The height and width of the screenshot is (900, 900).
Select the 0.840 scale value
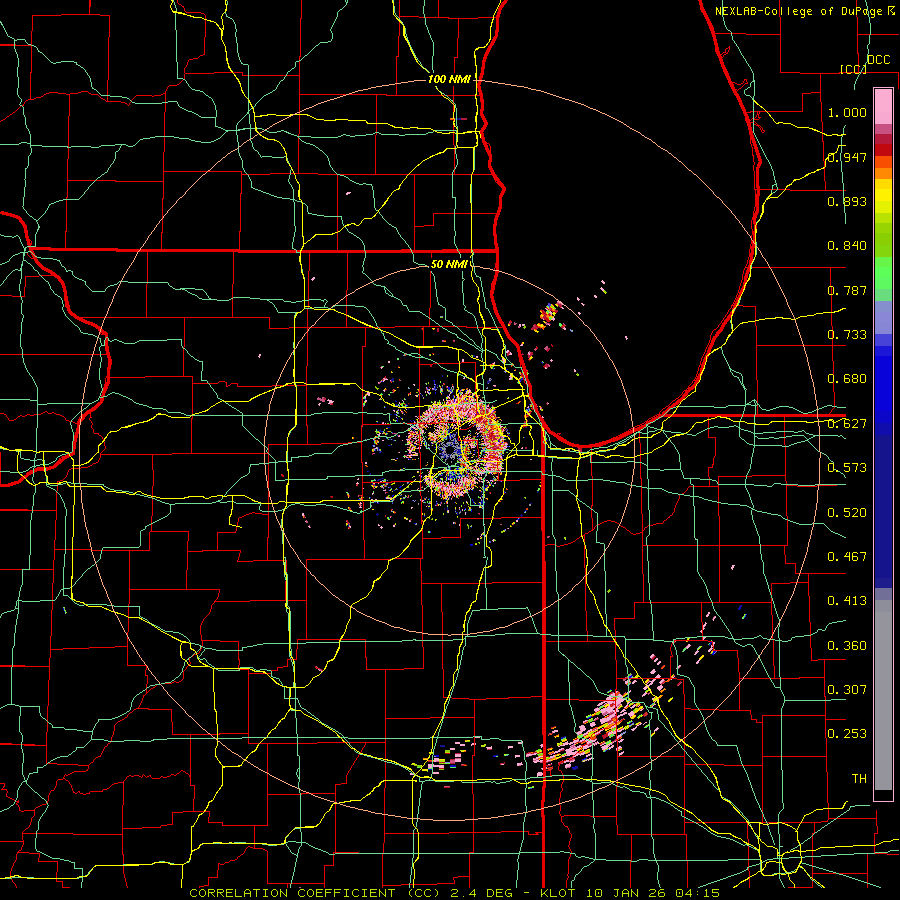pyautogui.click(x=847, y=246)
